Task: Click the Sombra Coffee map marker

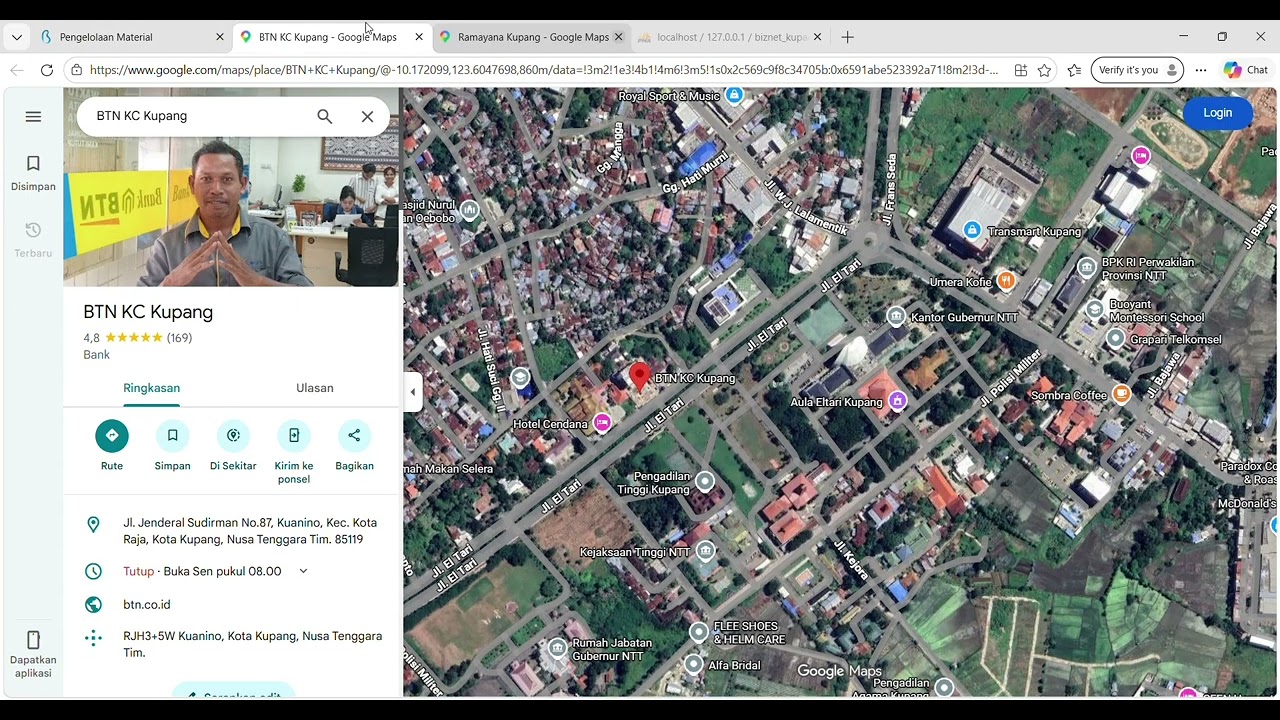Action: [x=1122, y=395]
